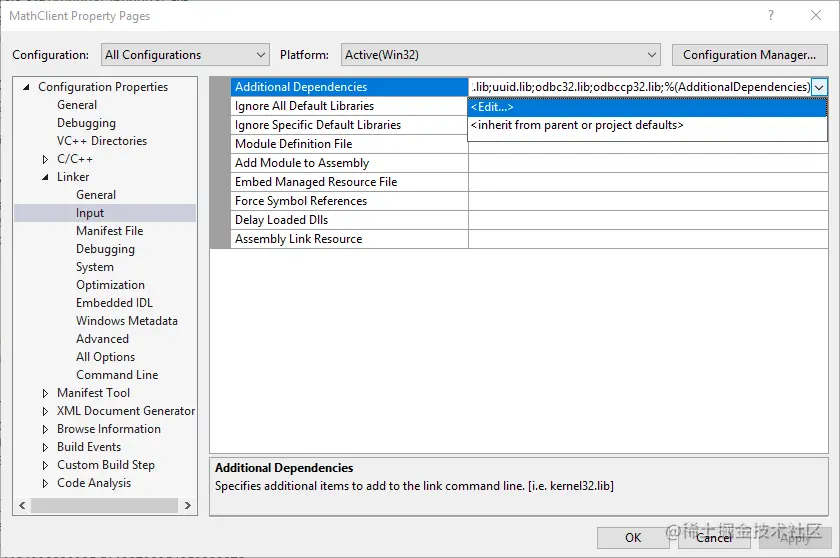
Task: Click the tree scrollbar right arrow
Action: coord(188,506)
